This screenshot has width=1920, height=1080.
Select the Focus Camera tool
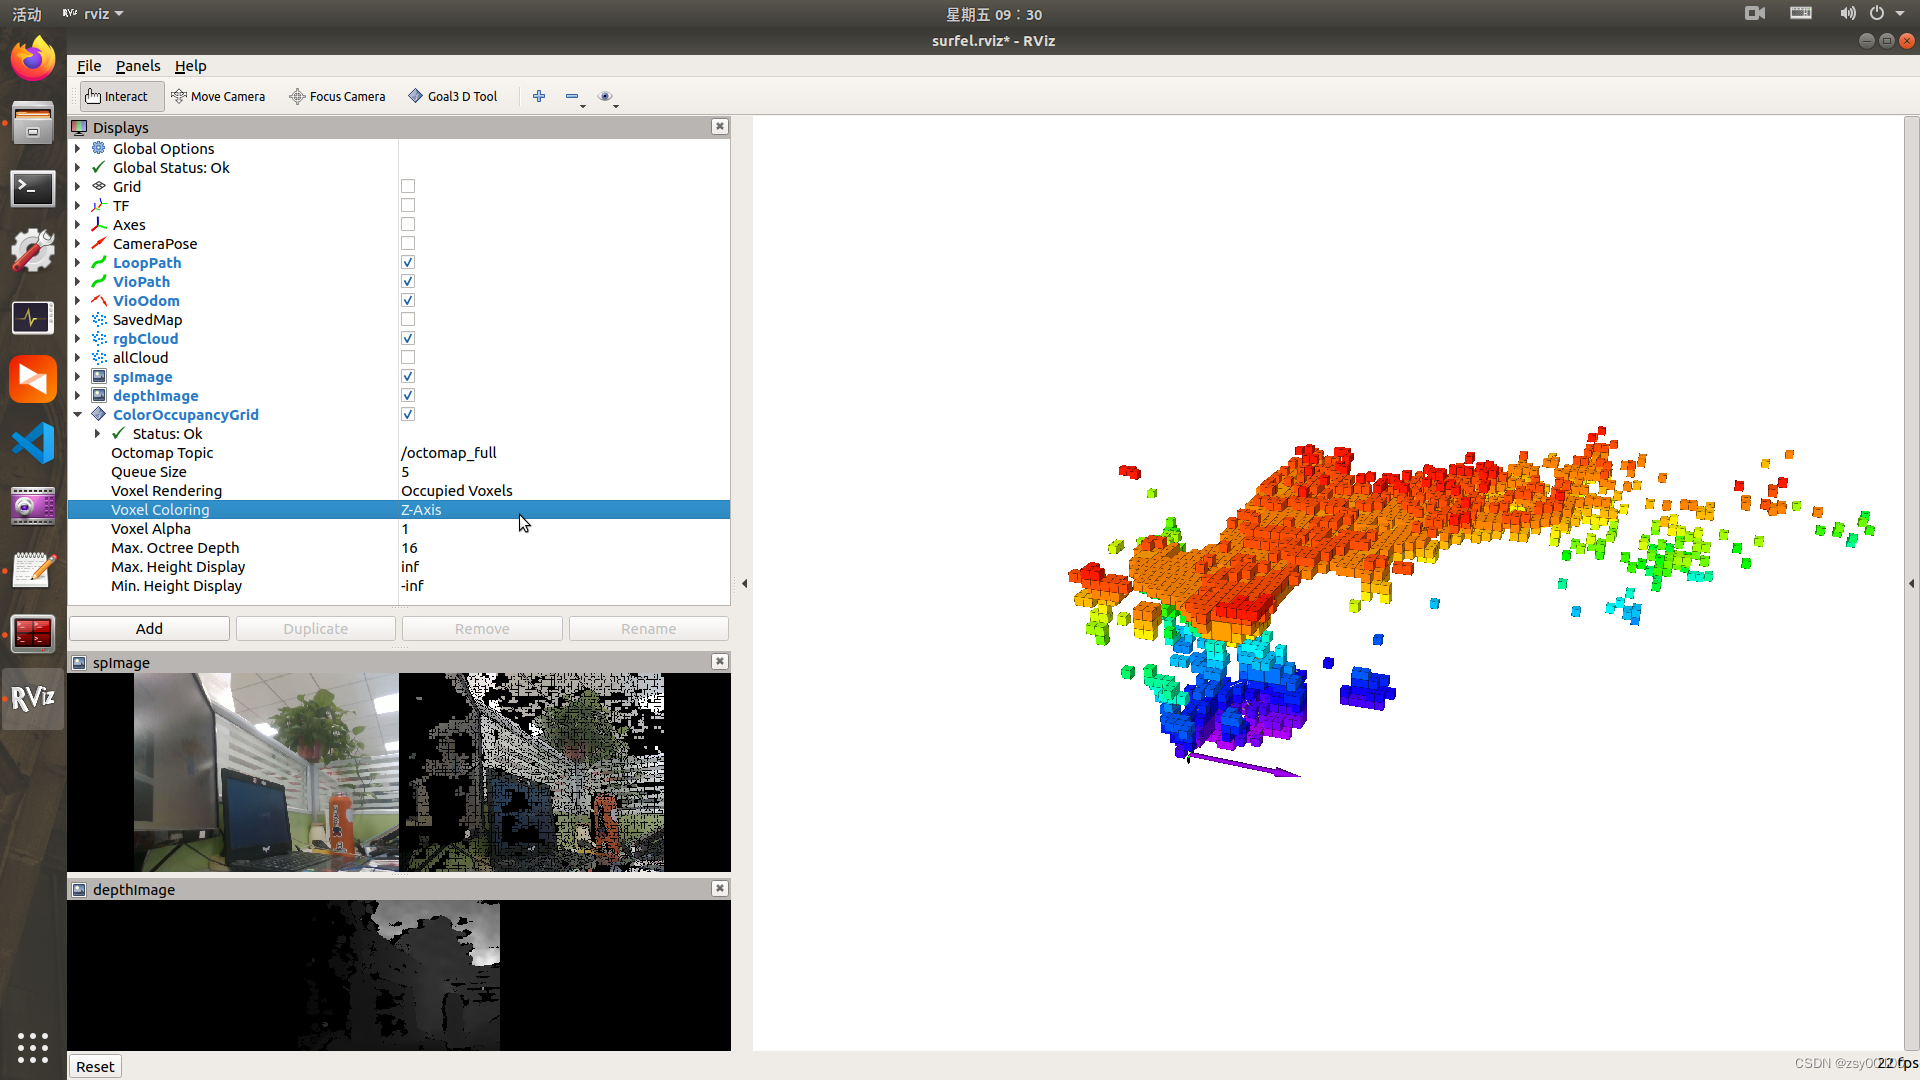[337, 96]
